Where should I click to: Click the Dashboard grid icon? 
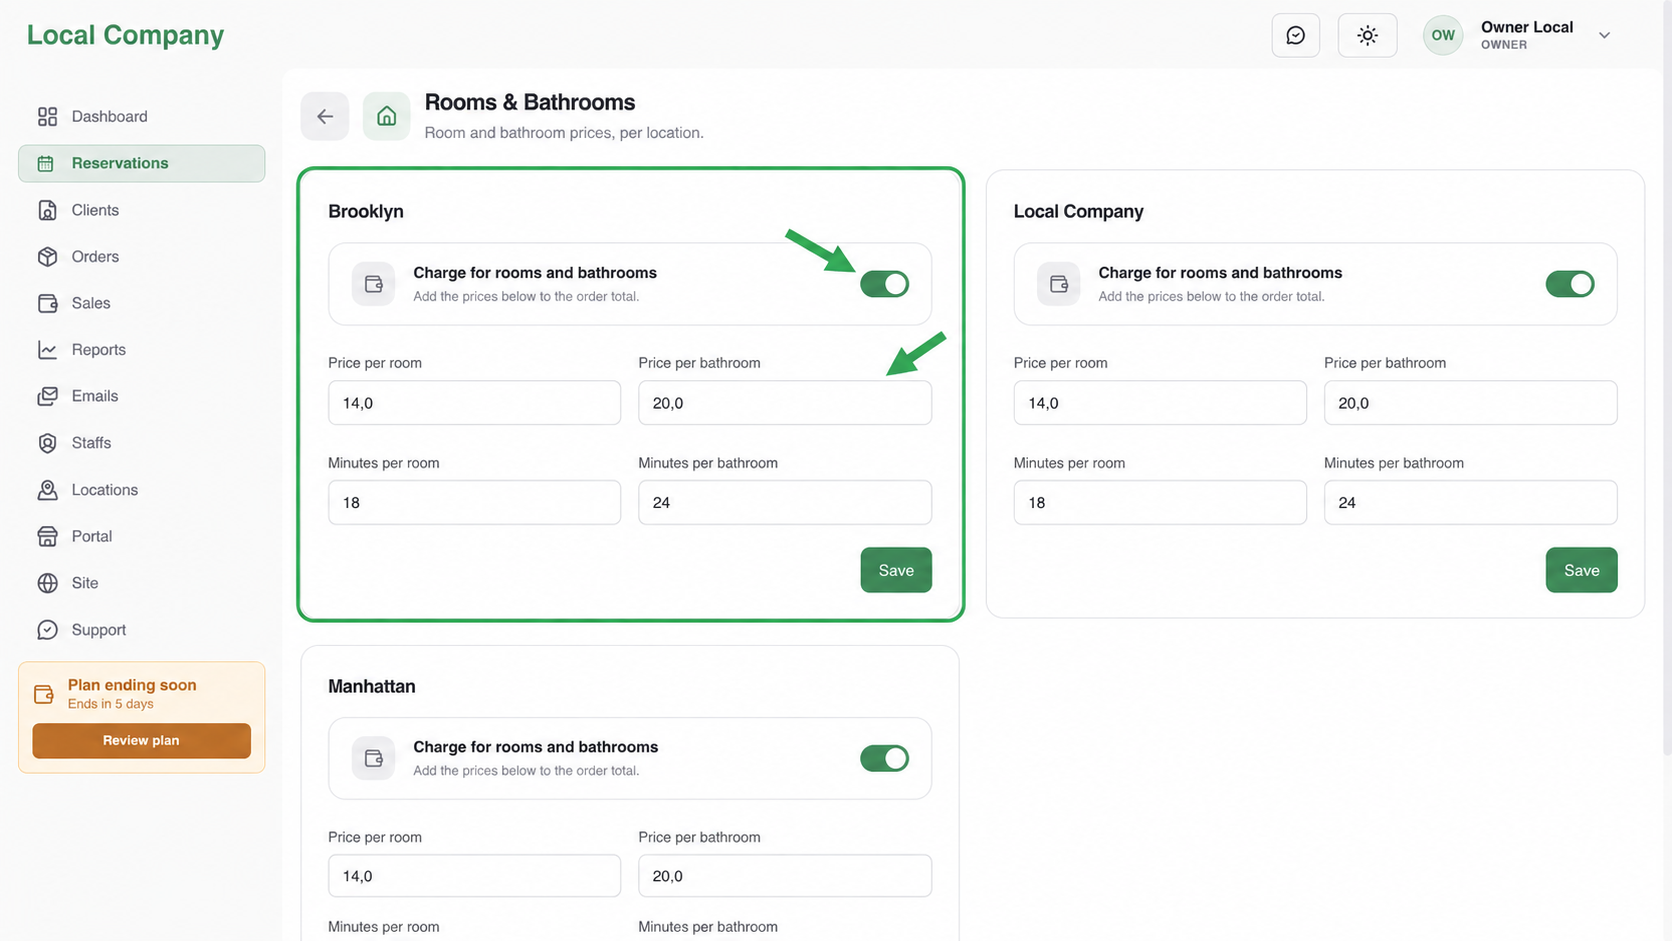[47, 117]
